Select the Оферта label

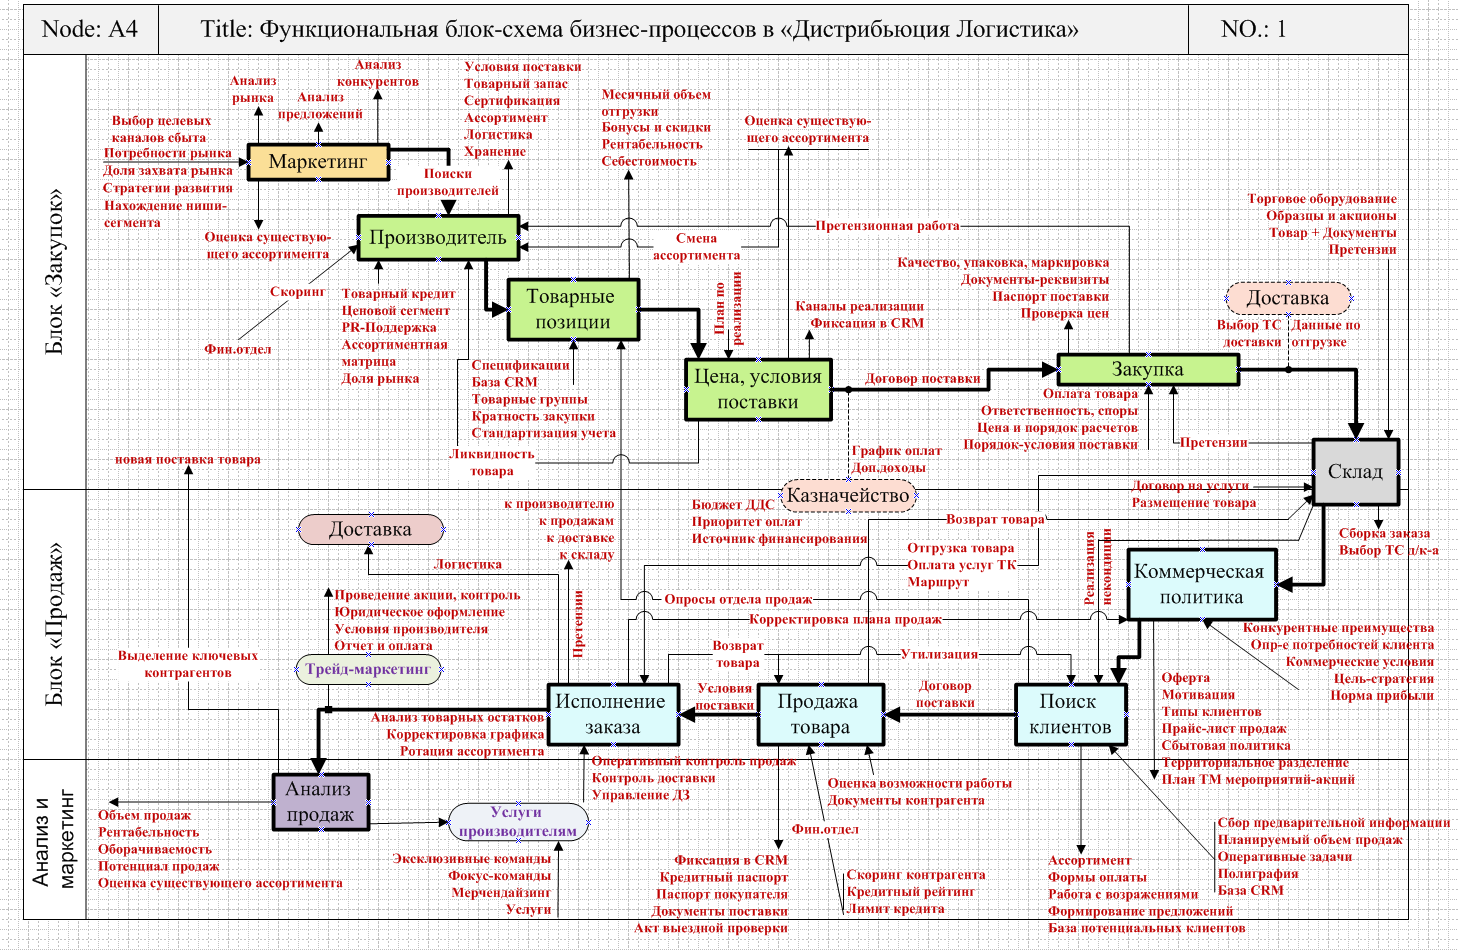1186,678
